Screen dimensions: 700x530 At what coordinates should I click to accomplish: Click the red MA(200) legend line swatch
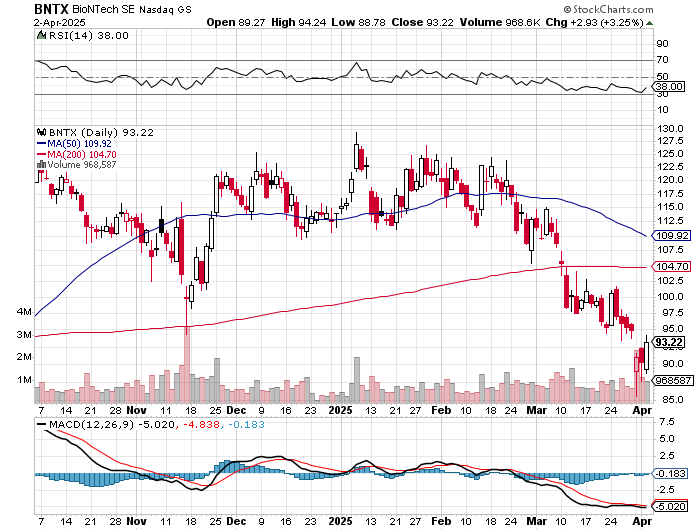click(x=42, y=154)
